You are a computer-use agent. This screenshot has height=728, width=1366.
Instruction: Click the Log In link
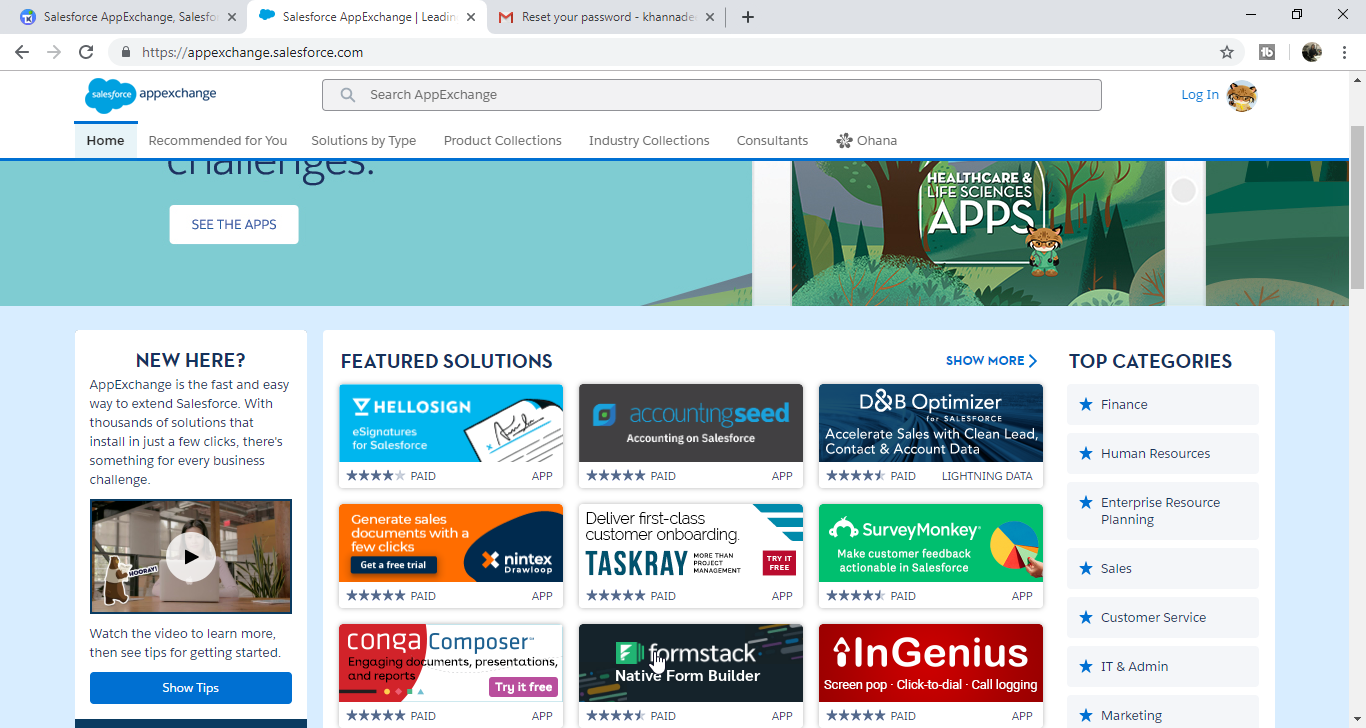click(x=1200, y=95)
